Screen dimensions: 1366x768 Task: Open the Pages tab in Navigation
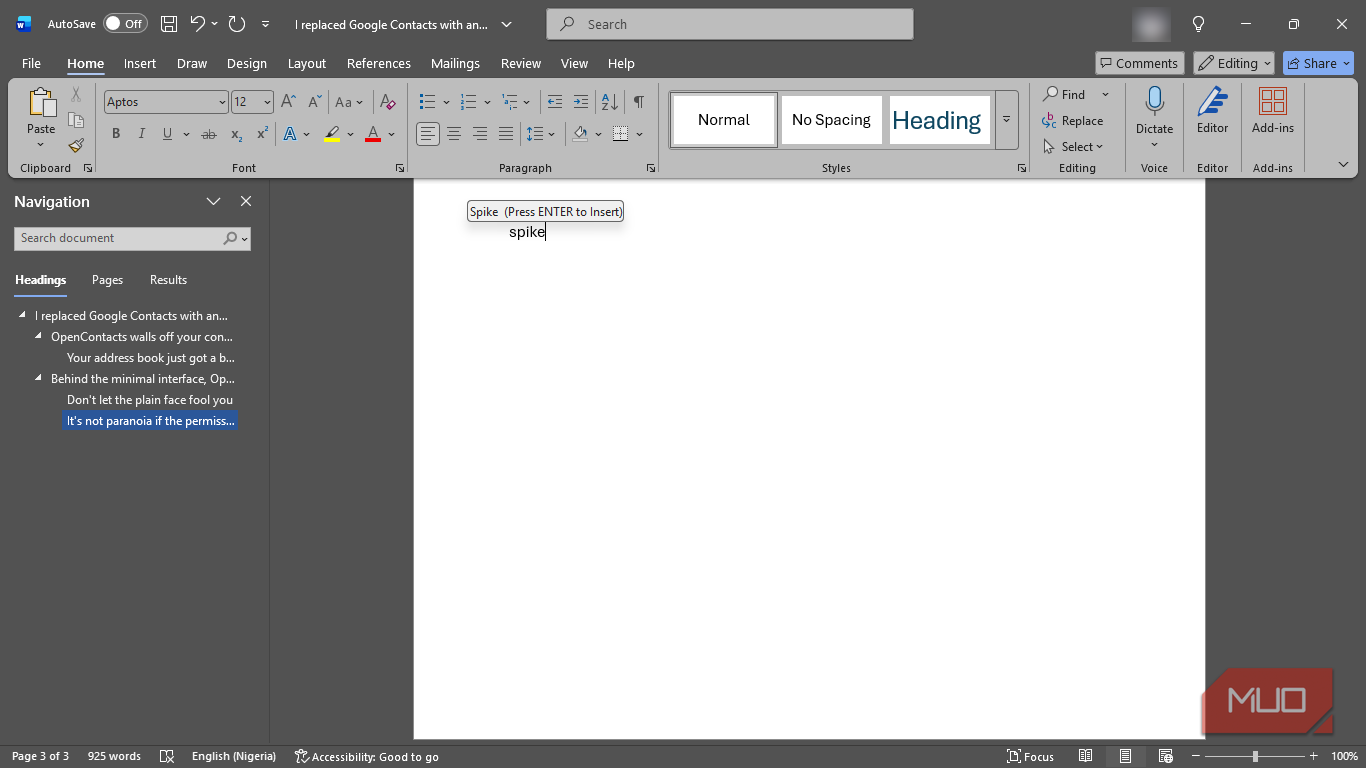click(107, 280)
